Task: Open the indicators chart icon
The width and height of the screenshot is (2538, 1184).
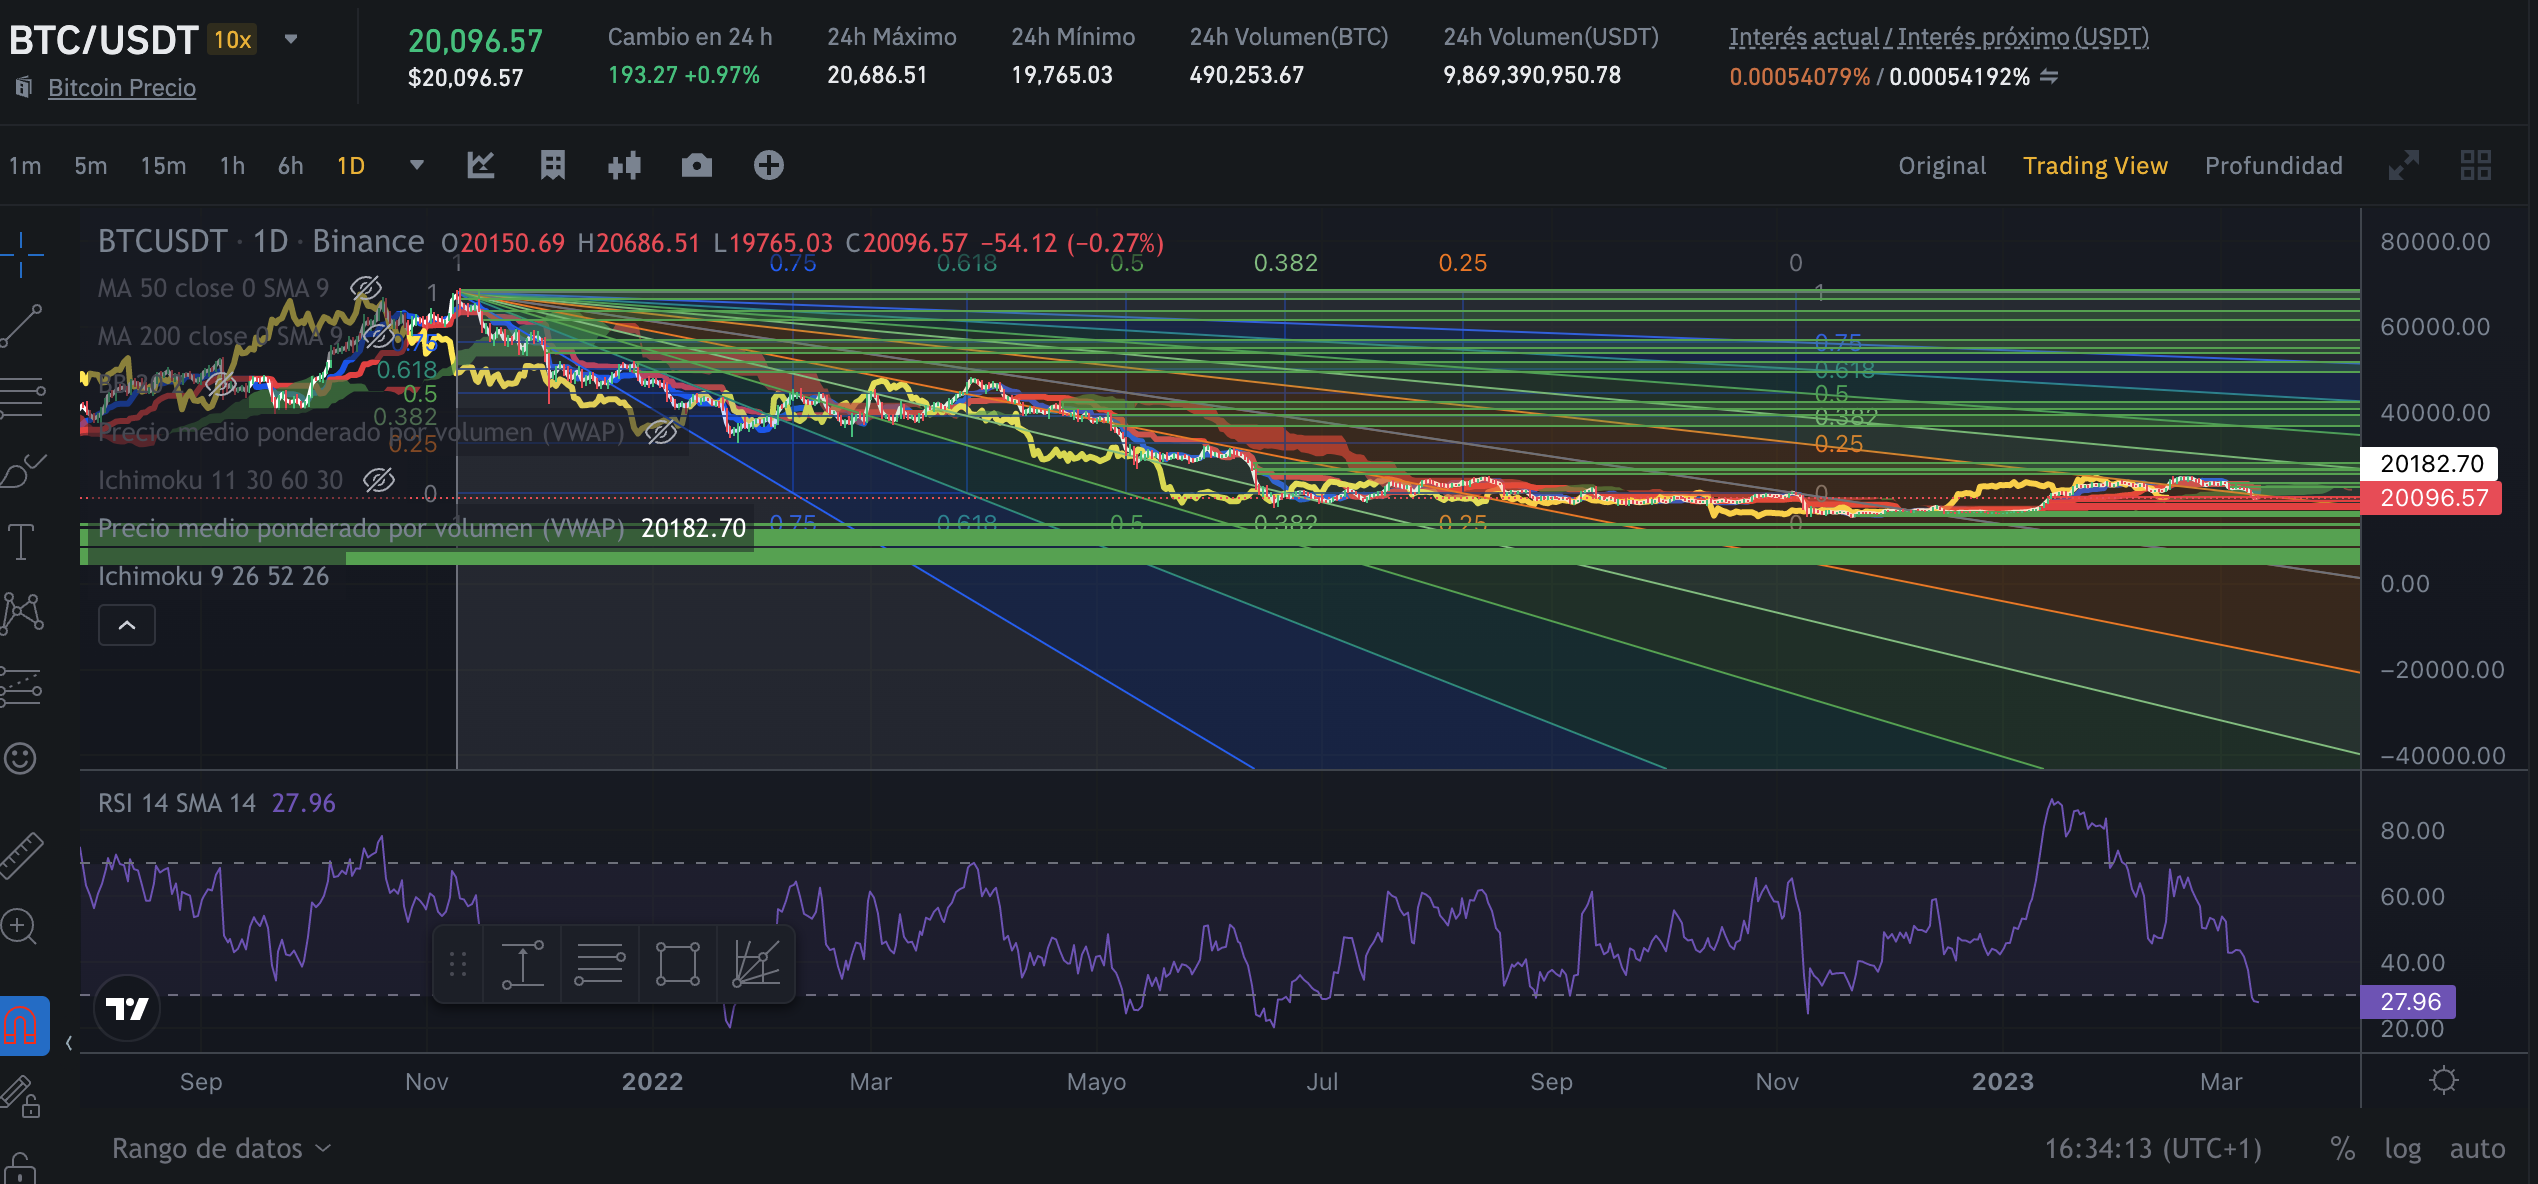Action: tap(481, 165)
